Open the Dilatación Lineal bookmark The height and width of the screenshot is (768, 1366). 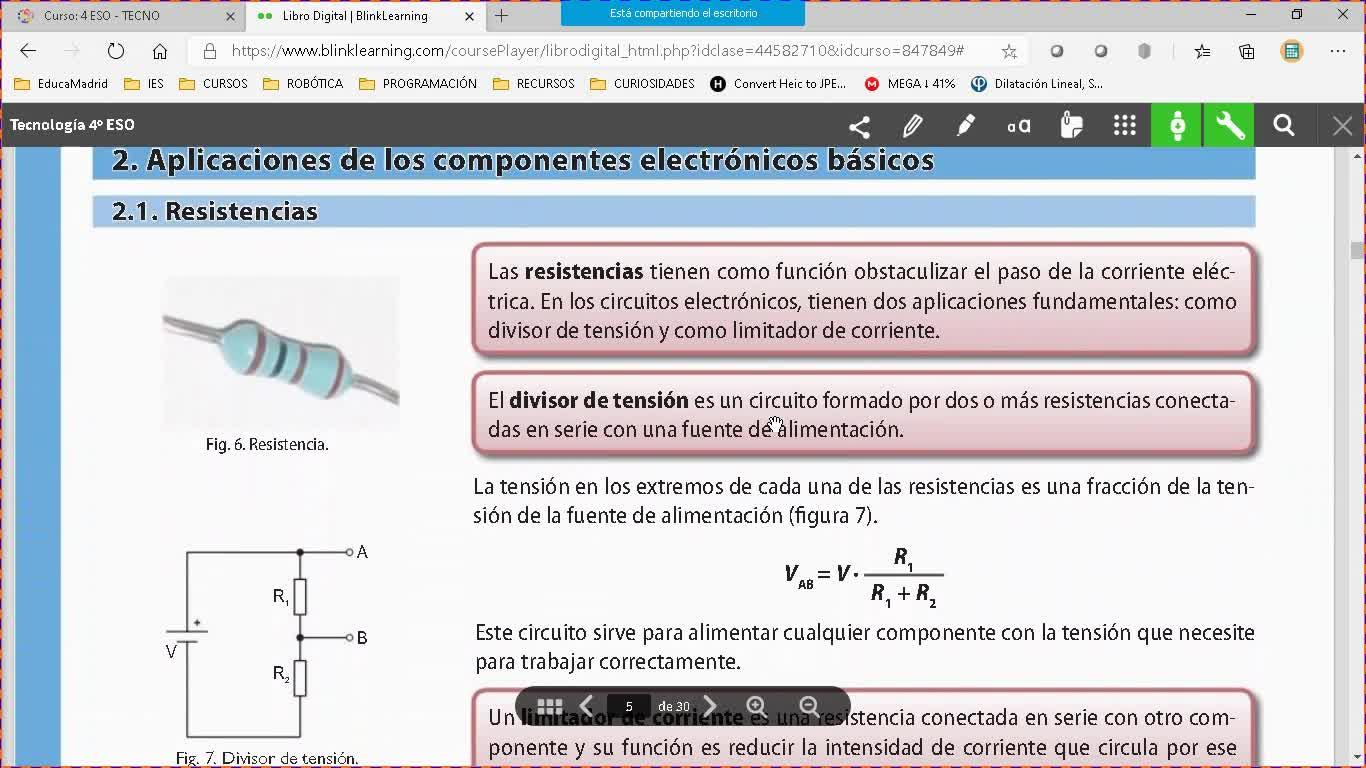(1037, 84)
